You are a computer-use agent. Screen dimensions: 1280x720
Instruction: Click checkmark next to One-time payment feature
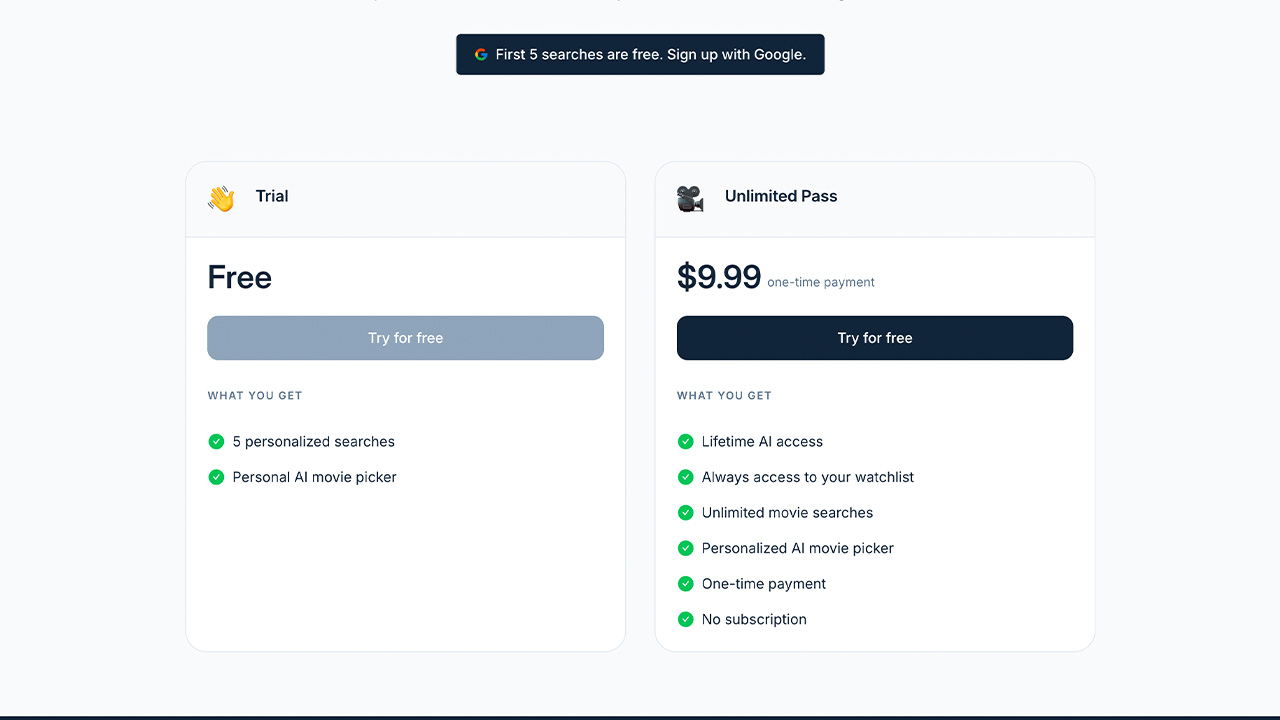click(685, 584)
